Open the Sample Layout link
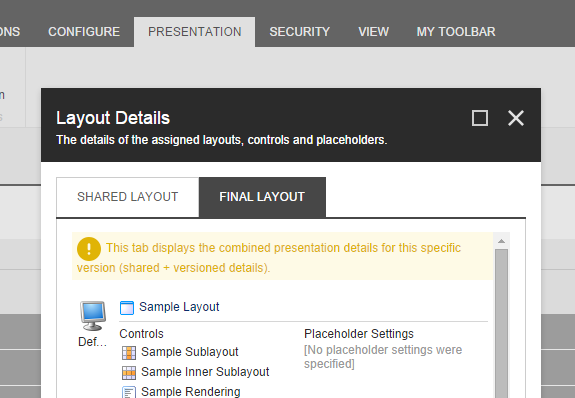 coord(179,307)
